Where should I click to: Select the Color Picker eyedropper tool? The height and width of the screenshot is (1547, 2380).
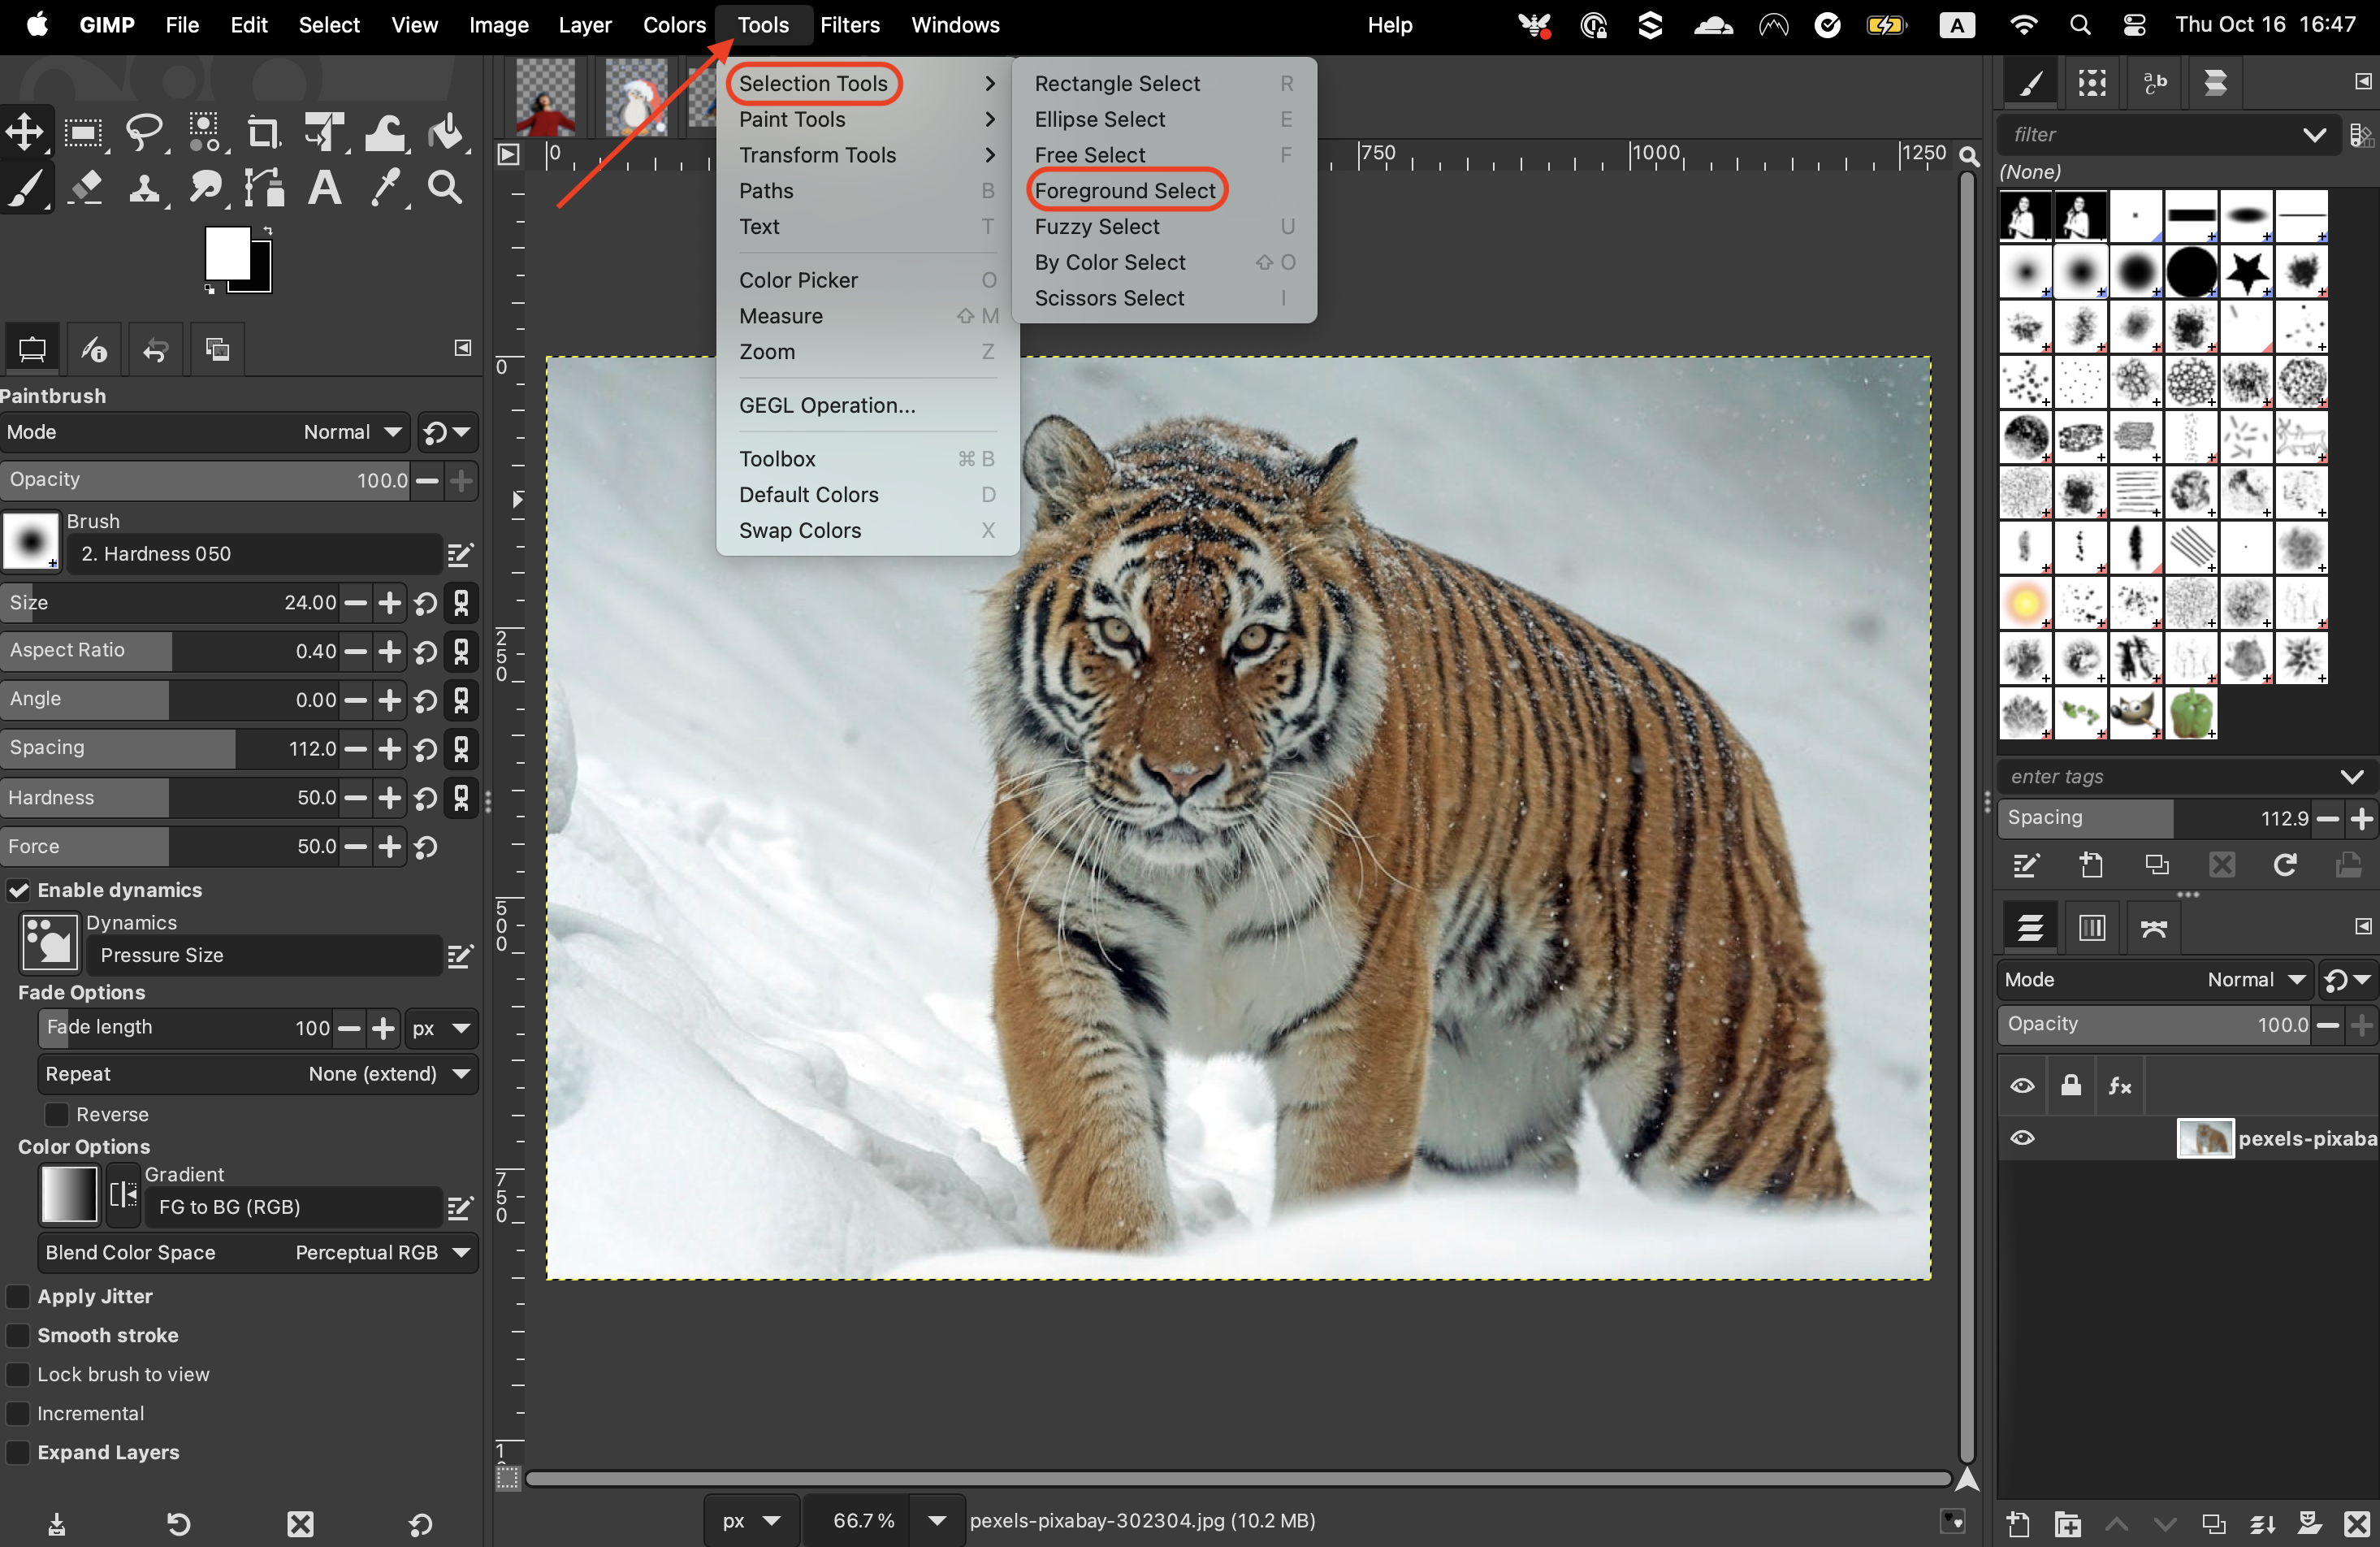click(x=385, y=187)
